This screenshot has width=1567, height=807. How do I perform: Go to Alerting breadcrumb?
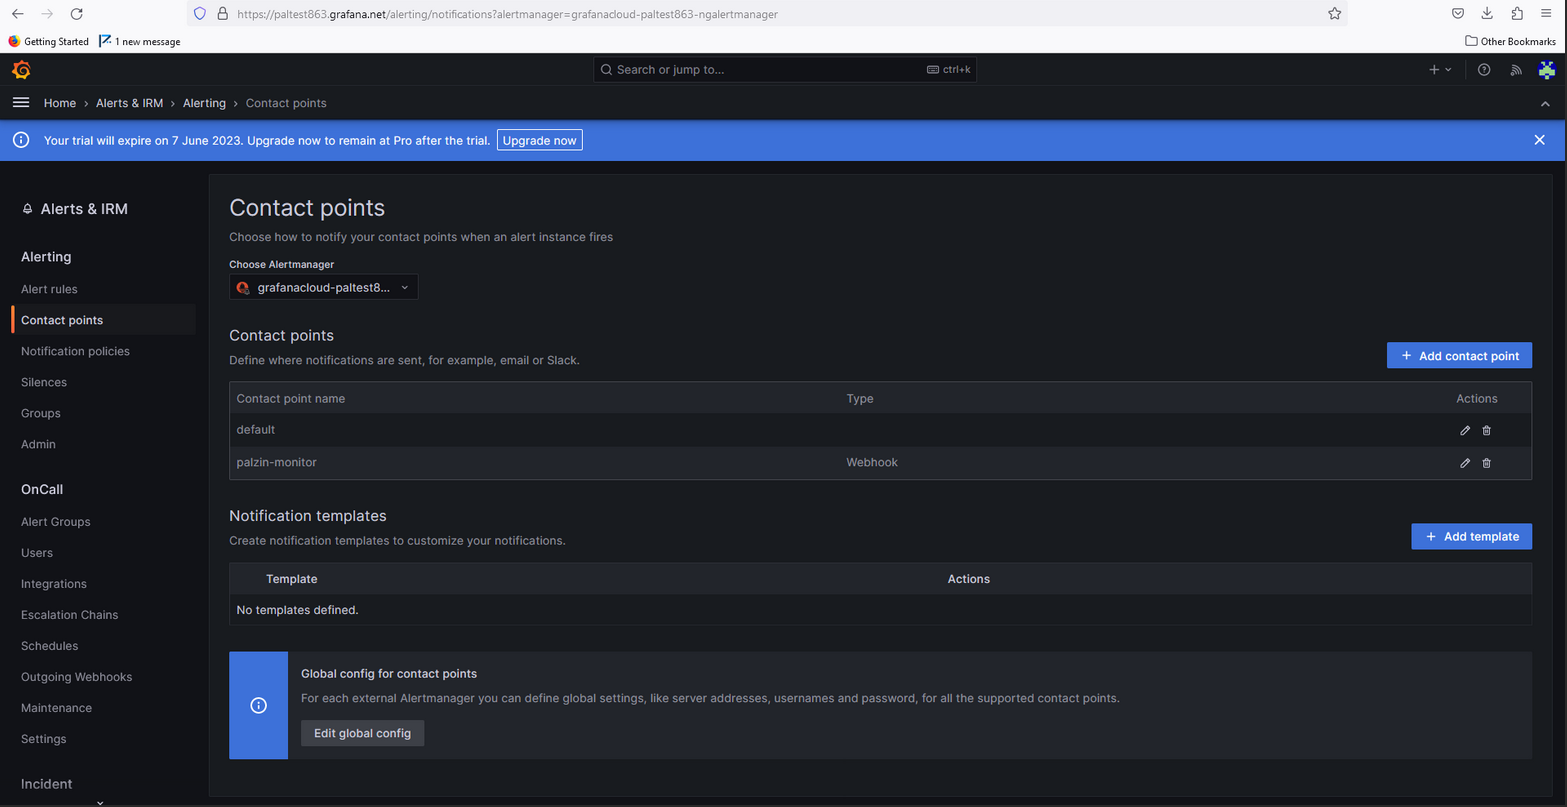pyautogui.click(x=204, y=103)
